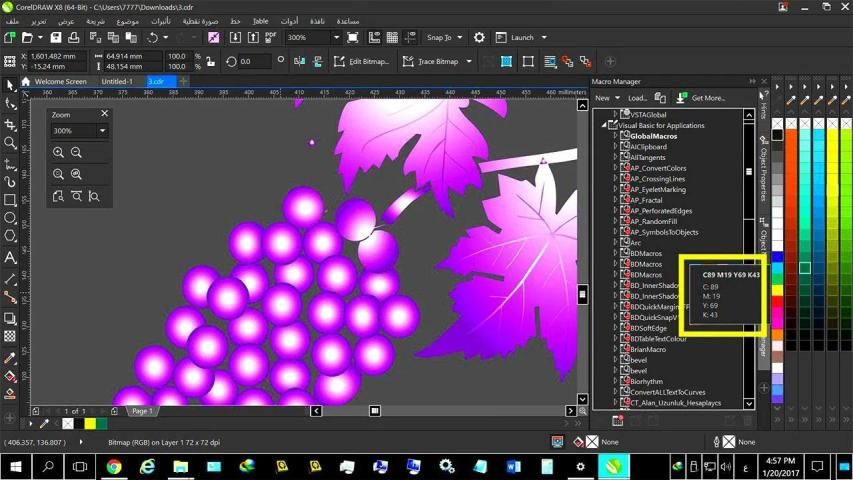Expand the AP_Fractal macro node
This screenshot has width=853, height=480.
click(616, 200)
